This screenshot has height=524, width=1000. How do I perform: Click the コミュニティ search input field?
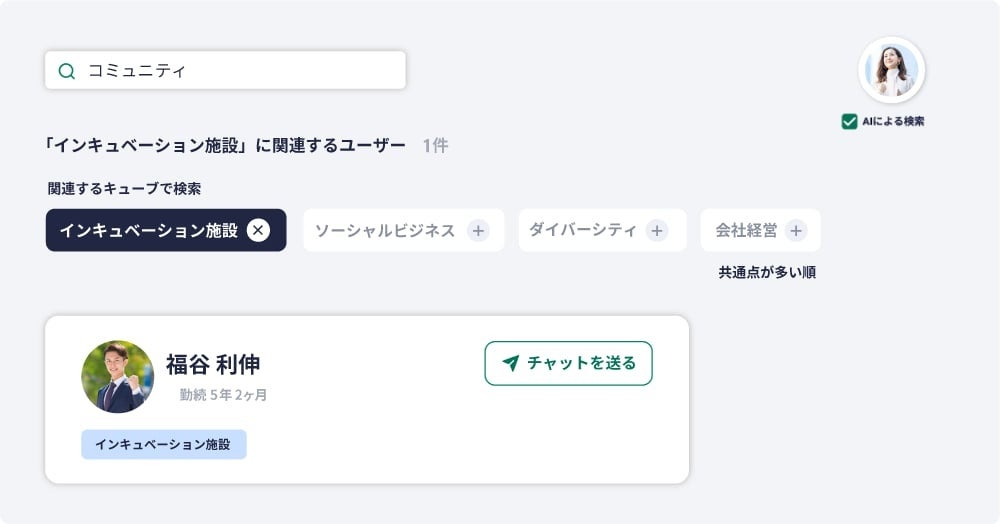tap(240, 71)
